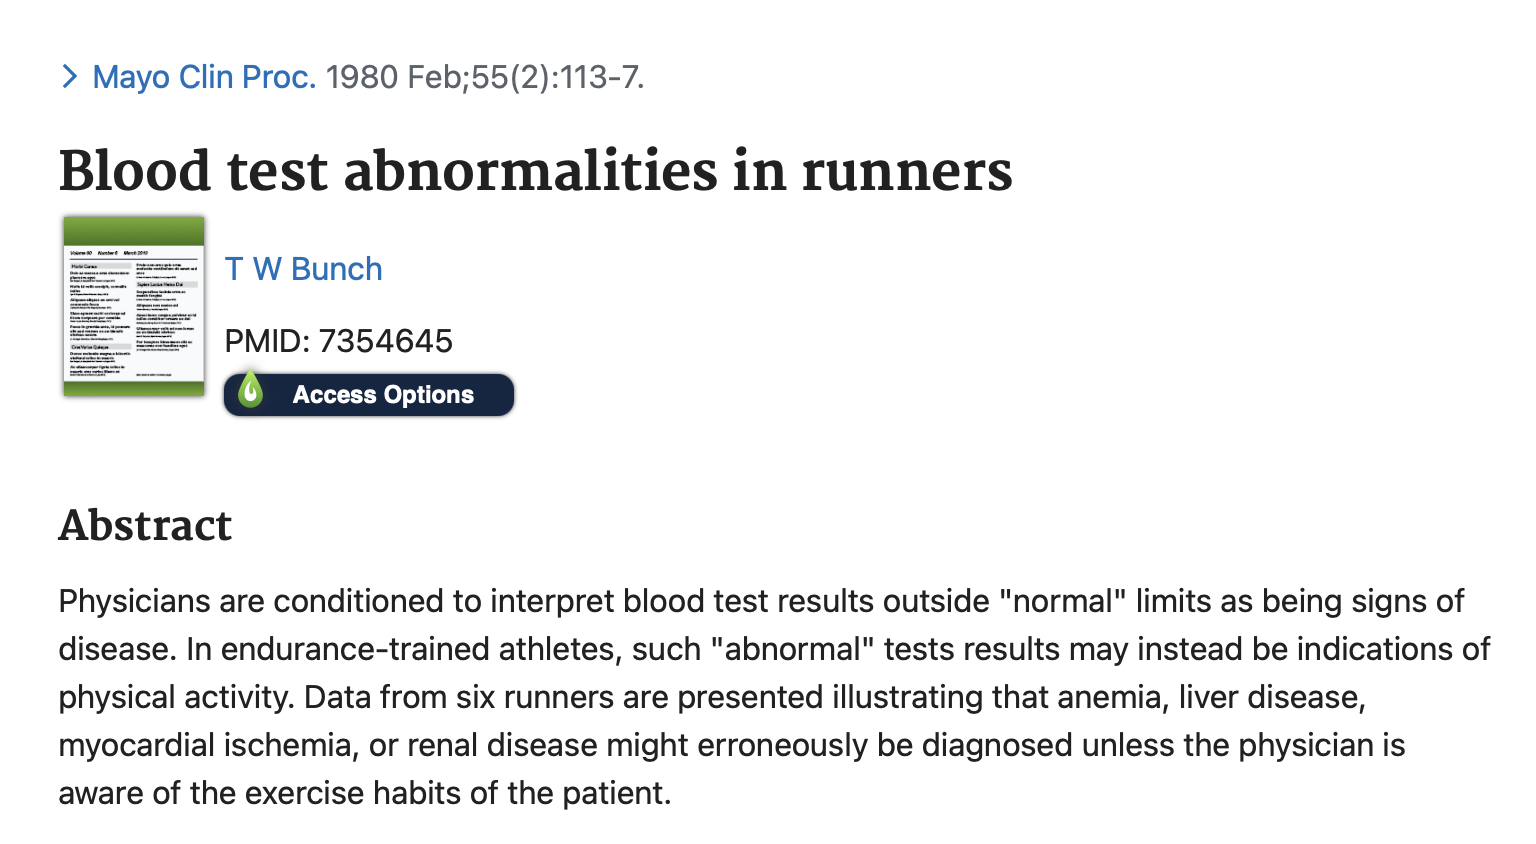
Task: Open author profile via T W Bunch link
Action: [x=303, y=269]
